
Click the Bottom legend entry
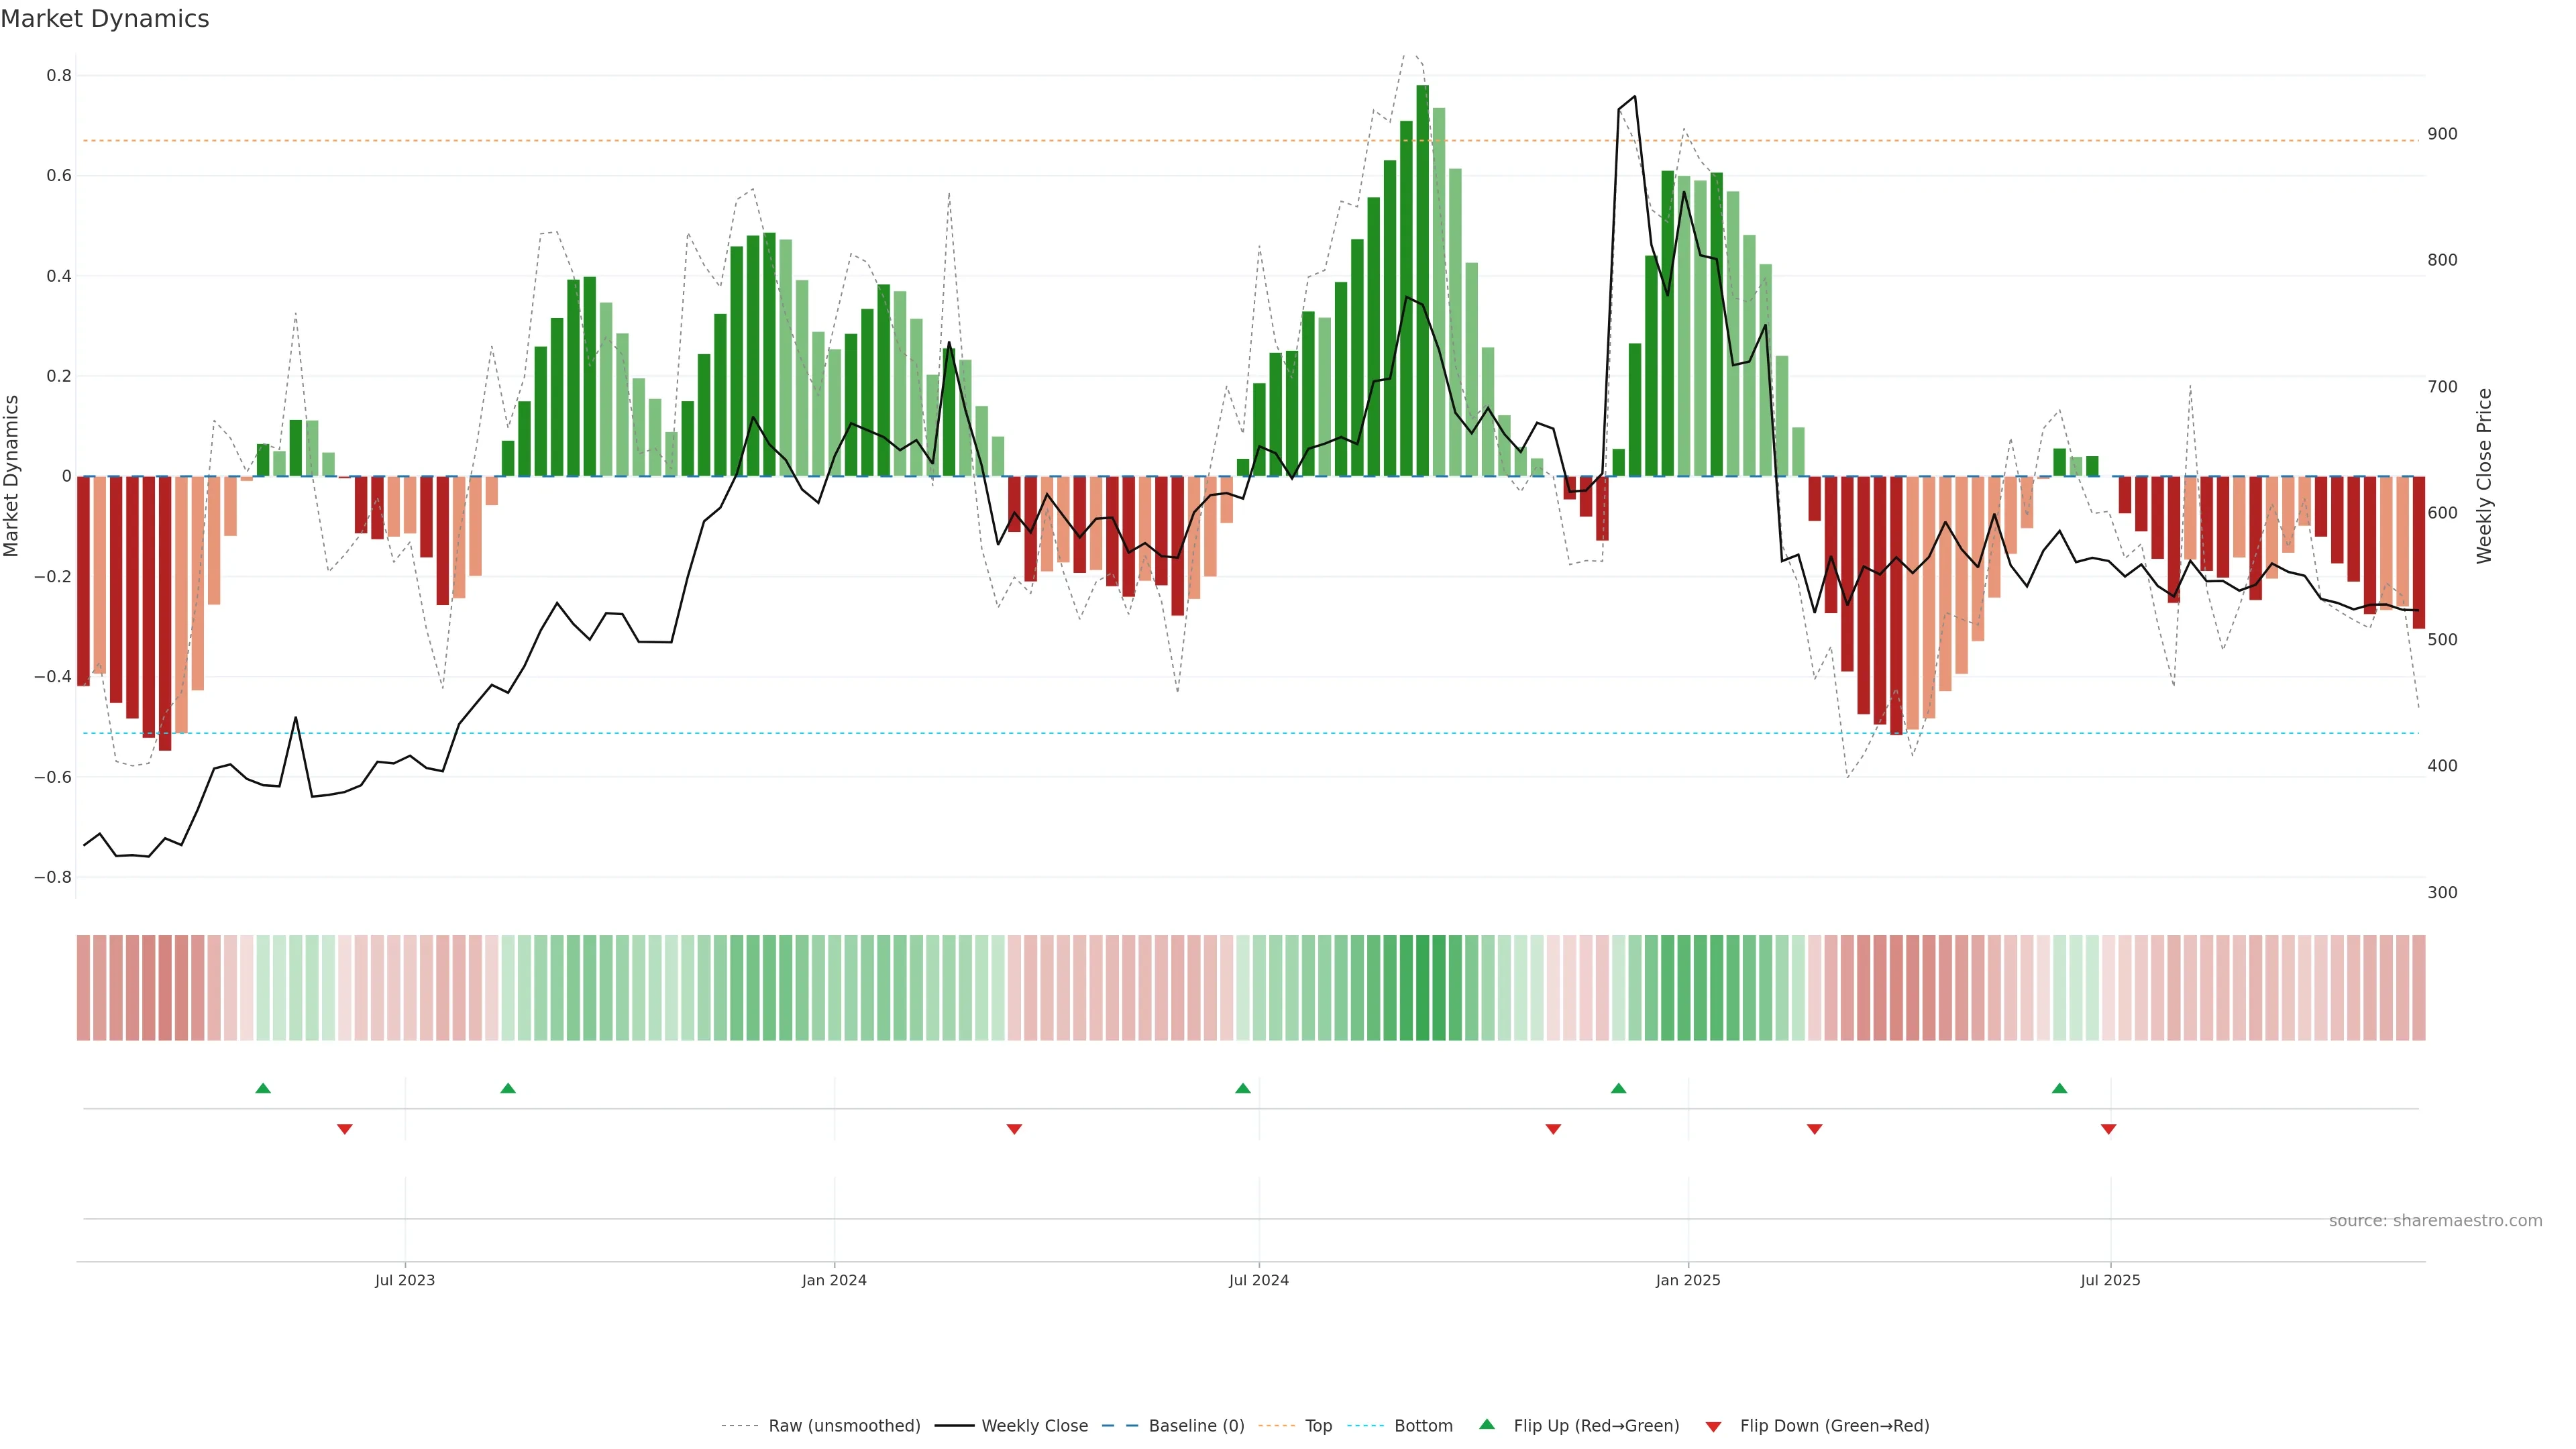[x=1423, y=1426]
